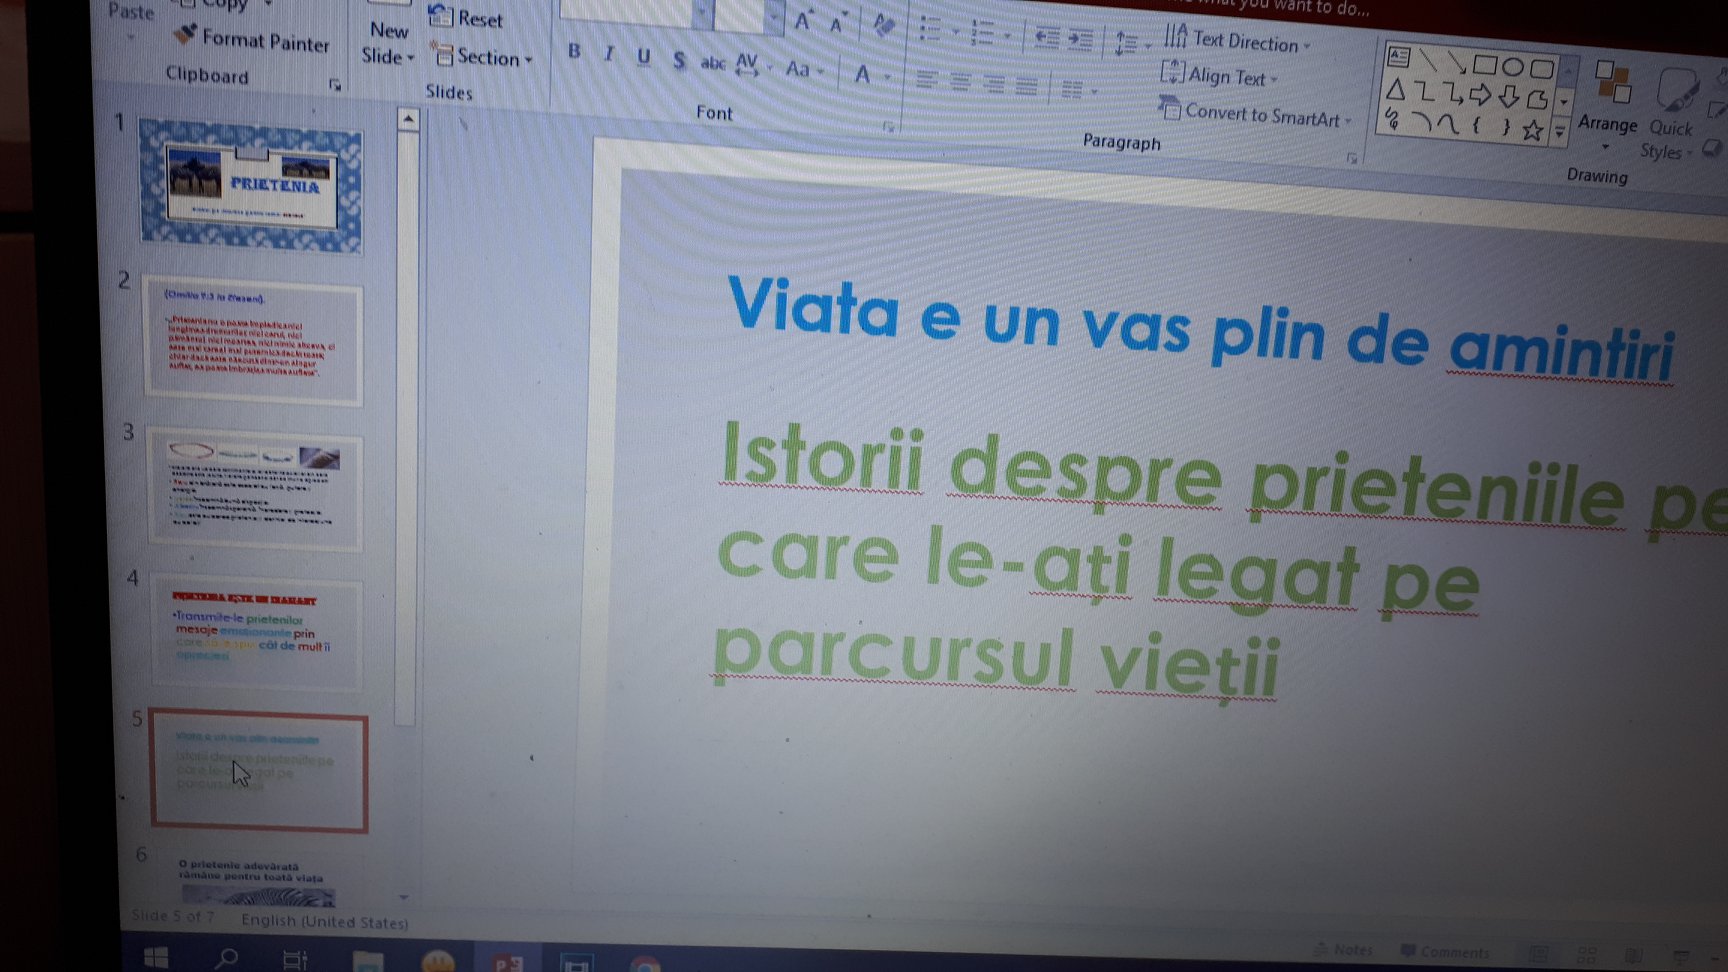Open Windows taskbar search

point(227,959)
